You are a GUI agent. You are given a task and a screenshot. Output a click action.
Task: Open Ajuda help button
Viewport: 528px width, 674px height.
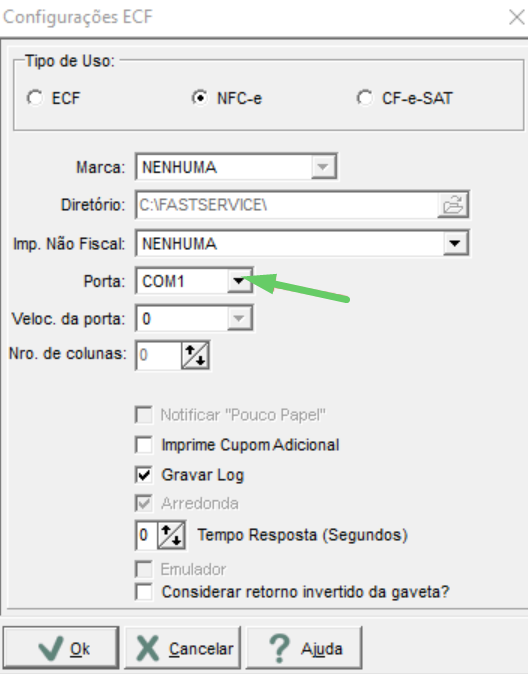tap(304, 648)
